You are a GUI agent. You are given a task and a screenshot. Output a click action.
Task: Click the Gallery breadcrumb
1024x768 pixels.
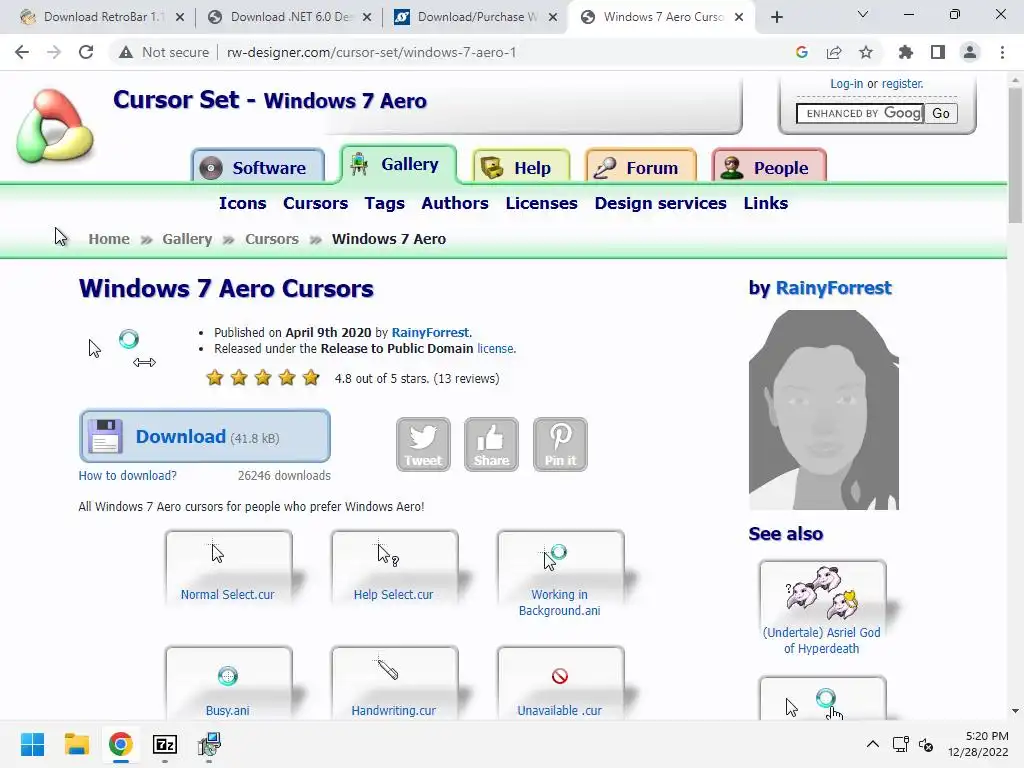[187, 239]
